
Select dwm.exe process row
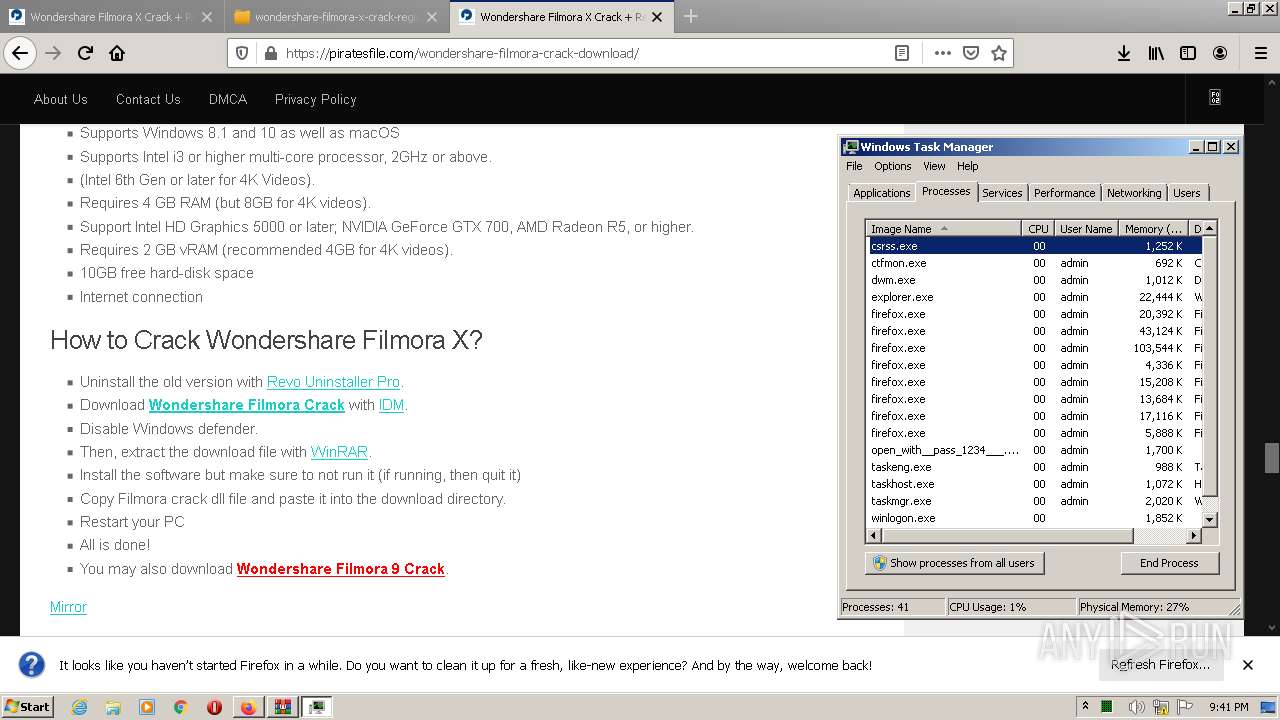(x=1034, y=280)
